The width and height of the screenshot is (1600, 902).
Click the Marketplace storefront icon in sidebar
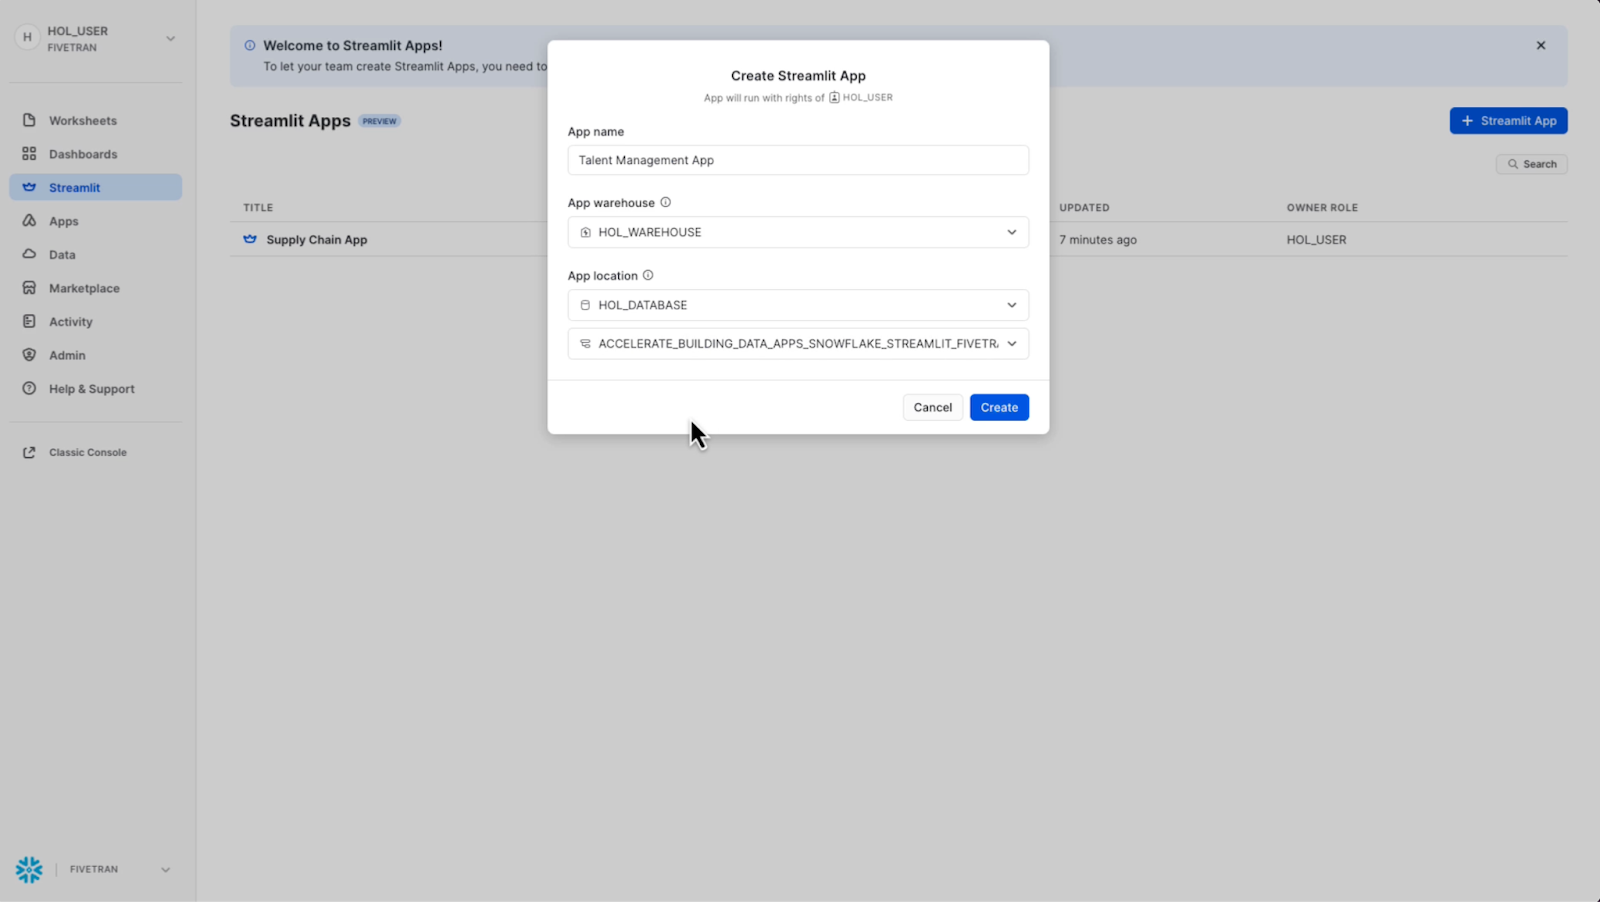coord(29,288)
